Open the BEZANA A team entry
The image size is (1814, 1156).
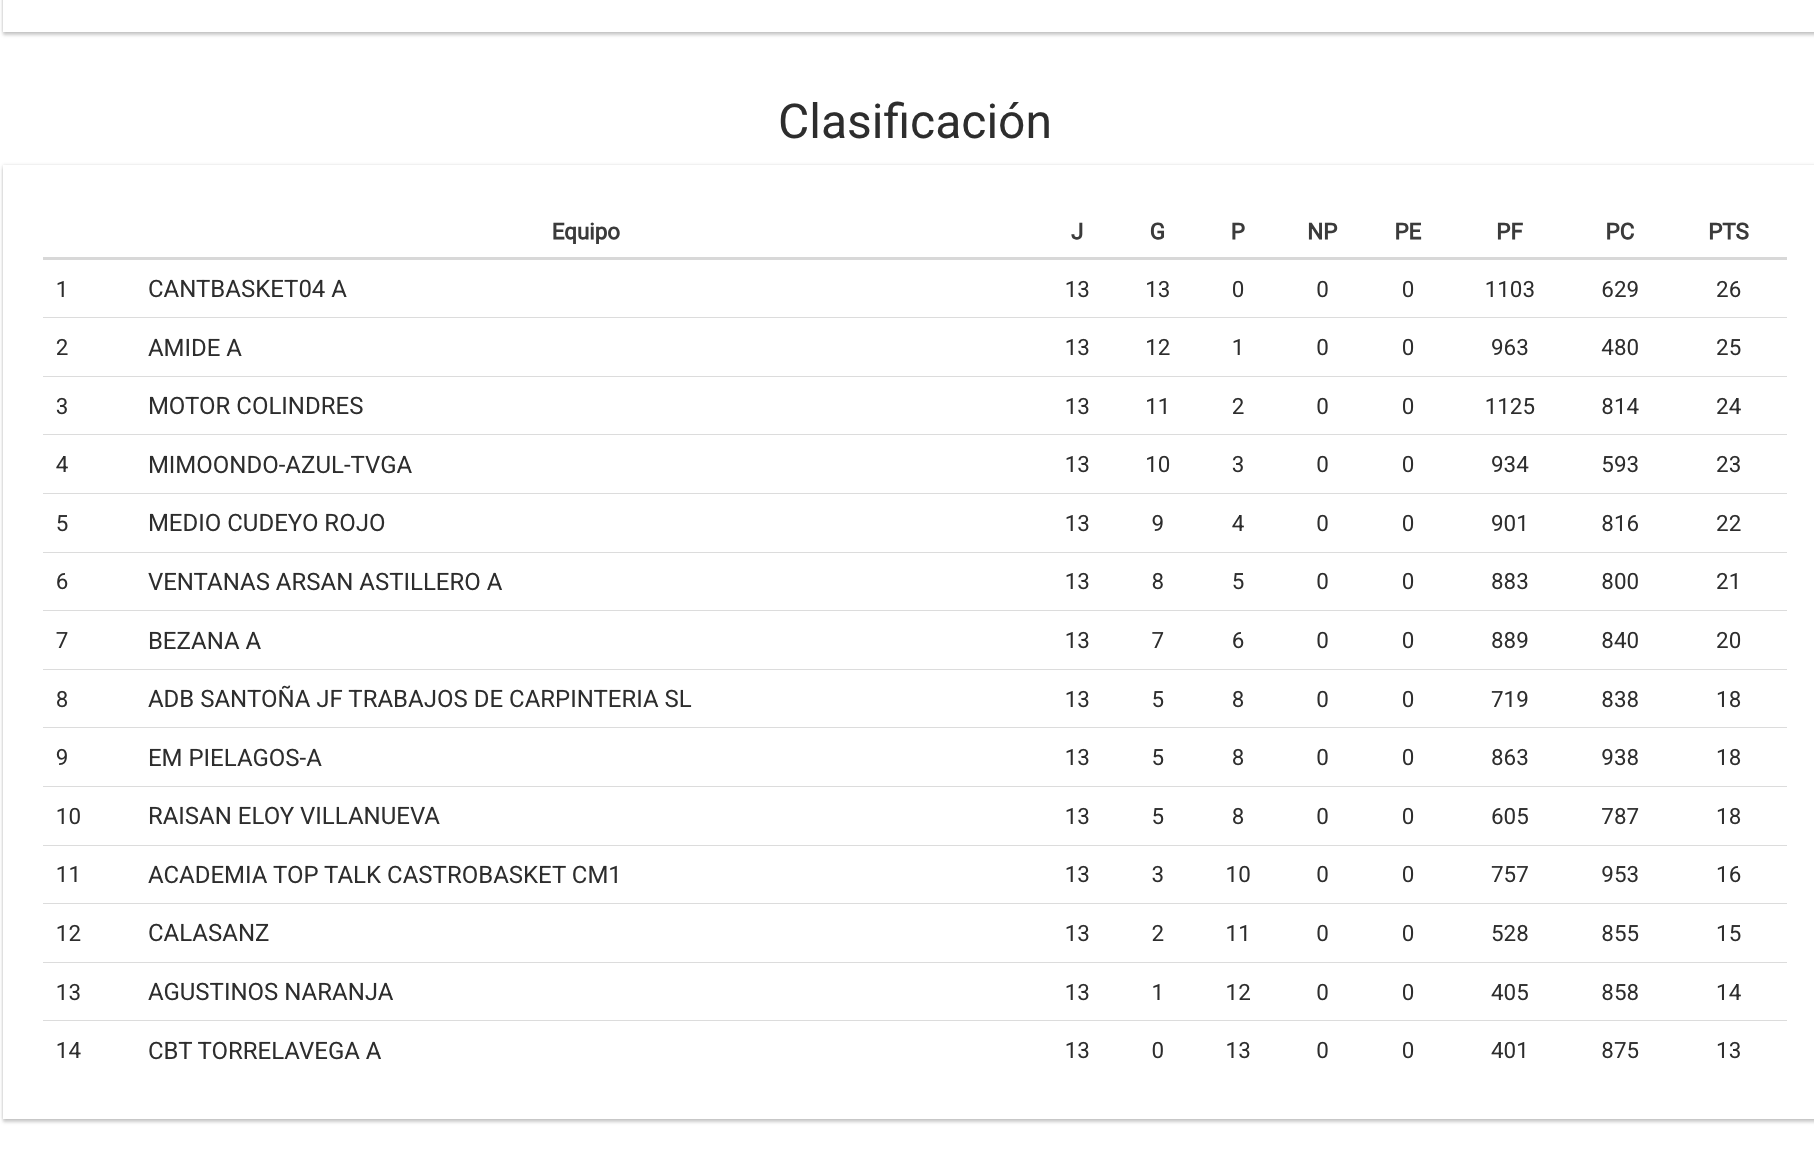tap(204, 641)
